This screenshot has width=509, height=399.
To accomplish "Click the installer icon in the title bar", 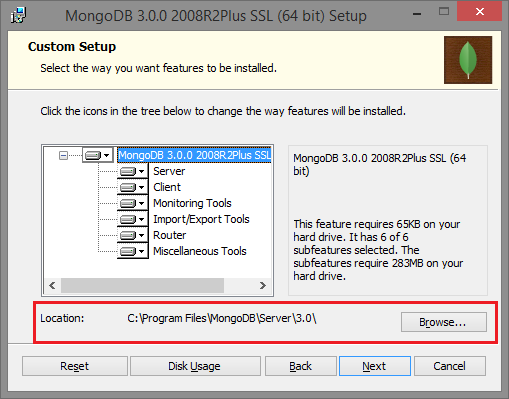I will (x=18, y=15).
